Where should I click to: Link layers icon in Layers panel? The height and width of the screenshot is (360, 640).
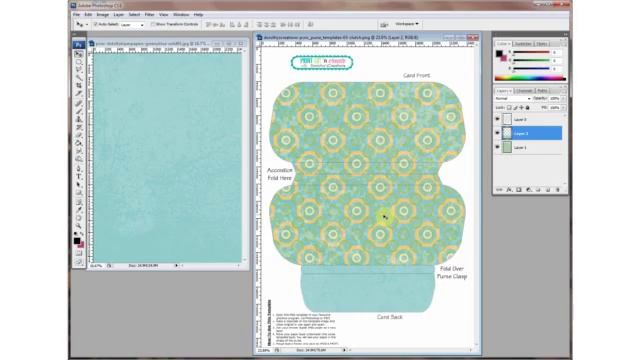tap(499, 190)
